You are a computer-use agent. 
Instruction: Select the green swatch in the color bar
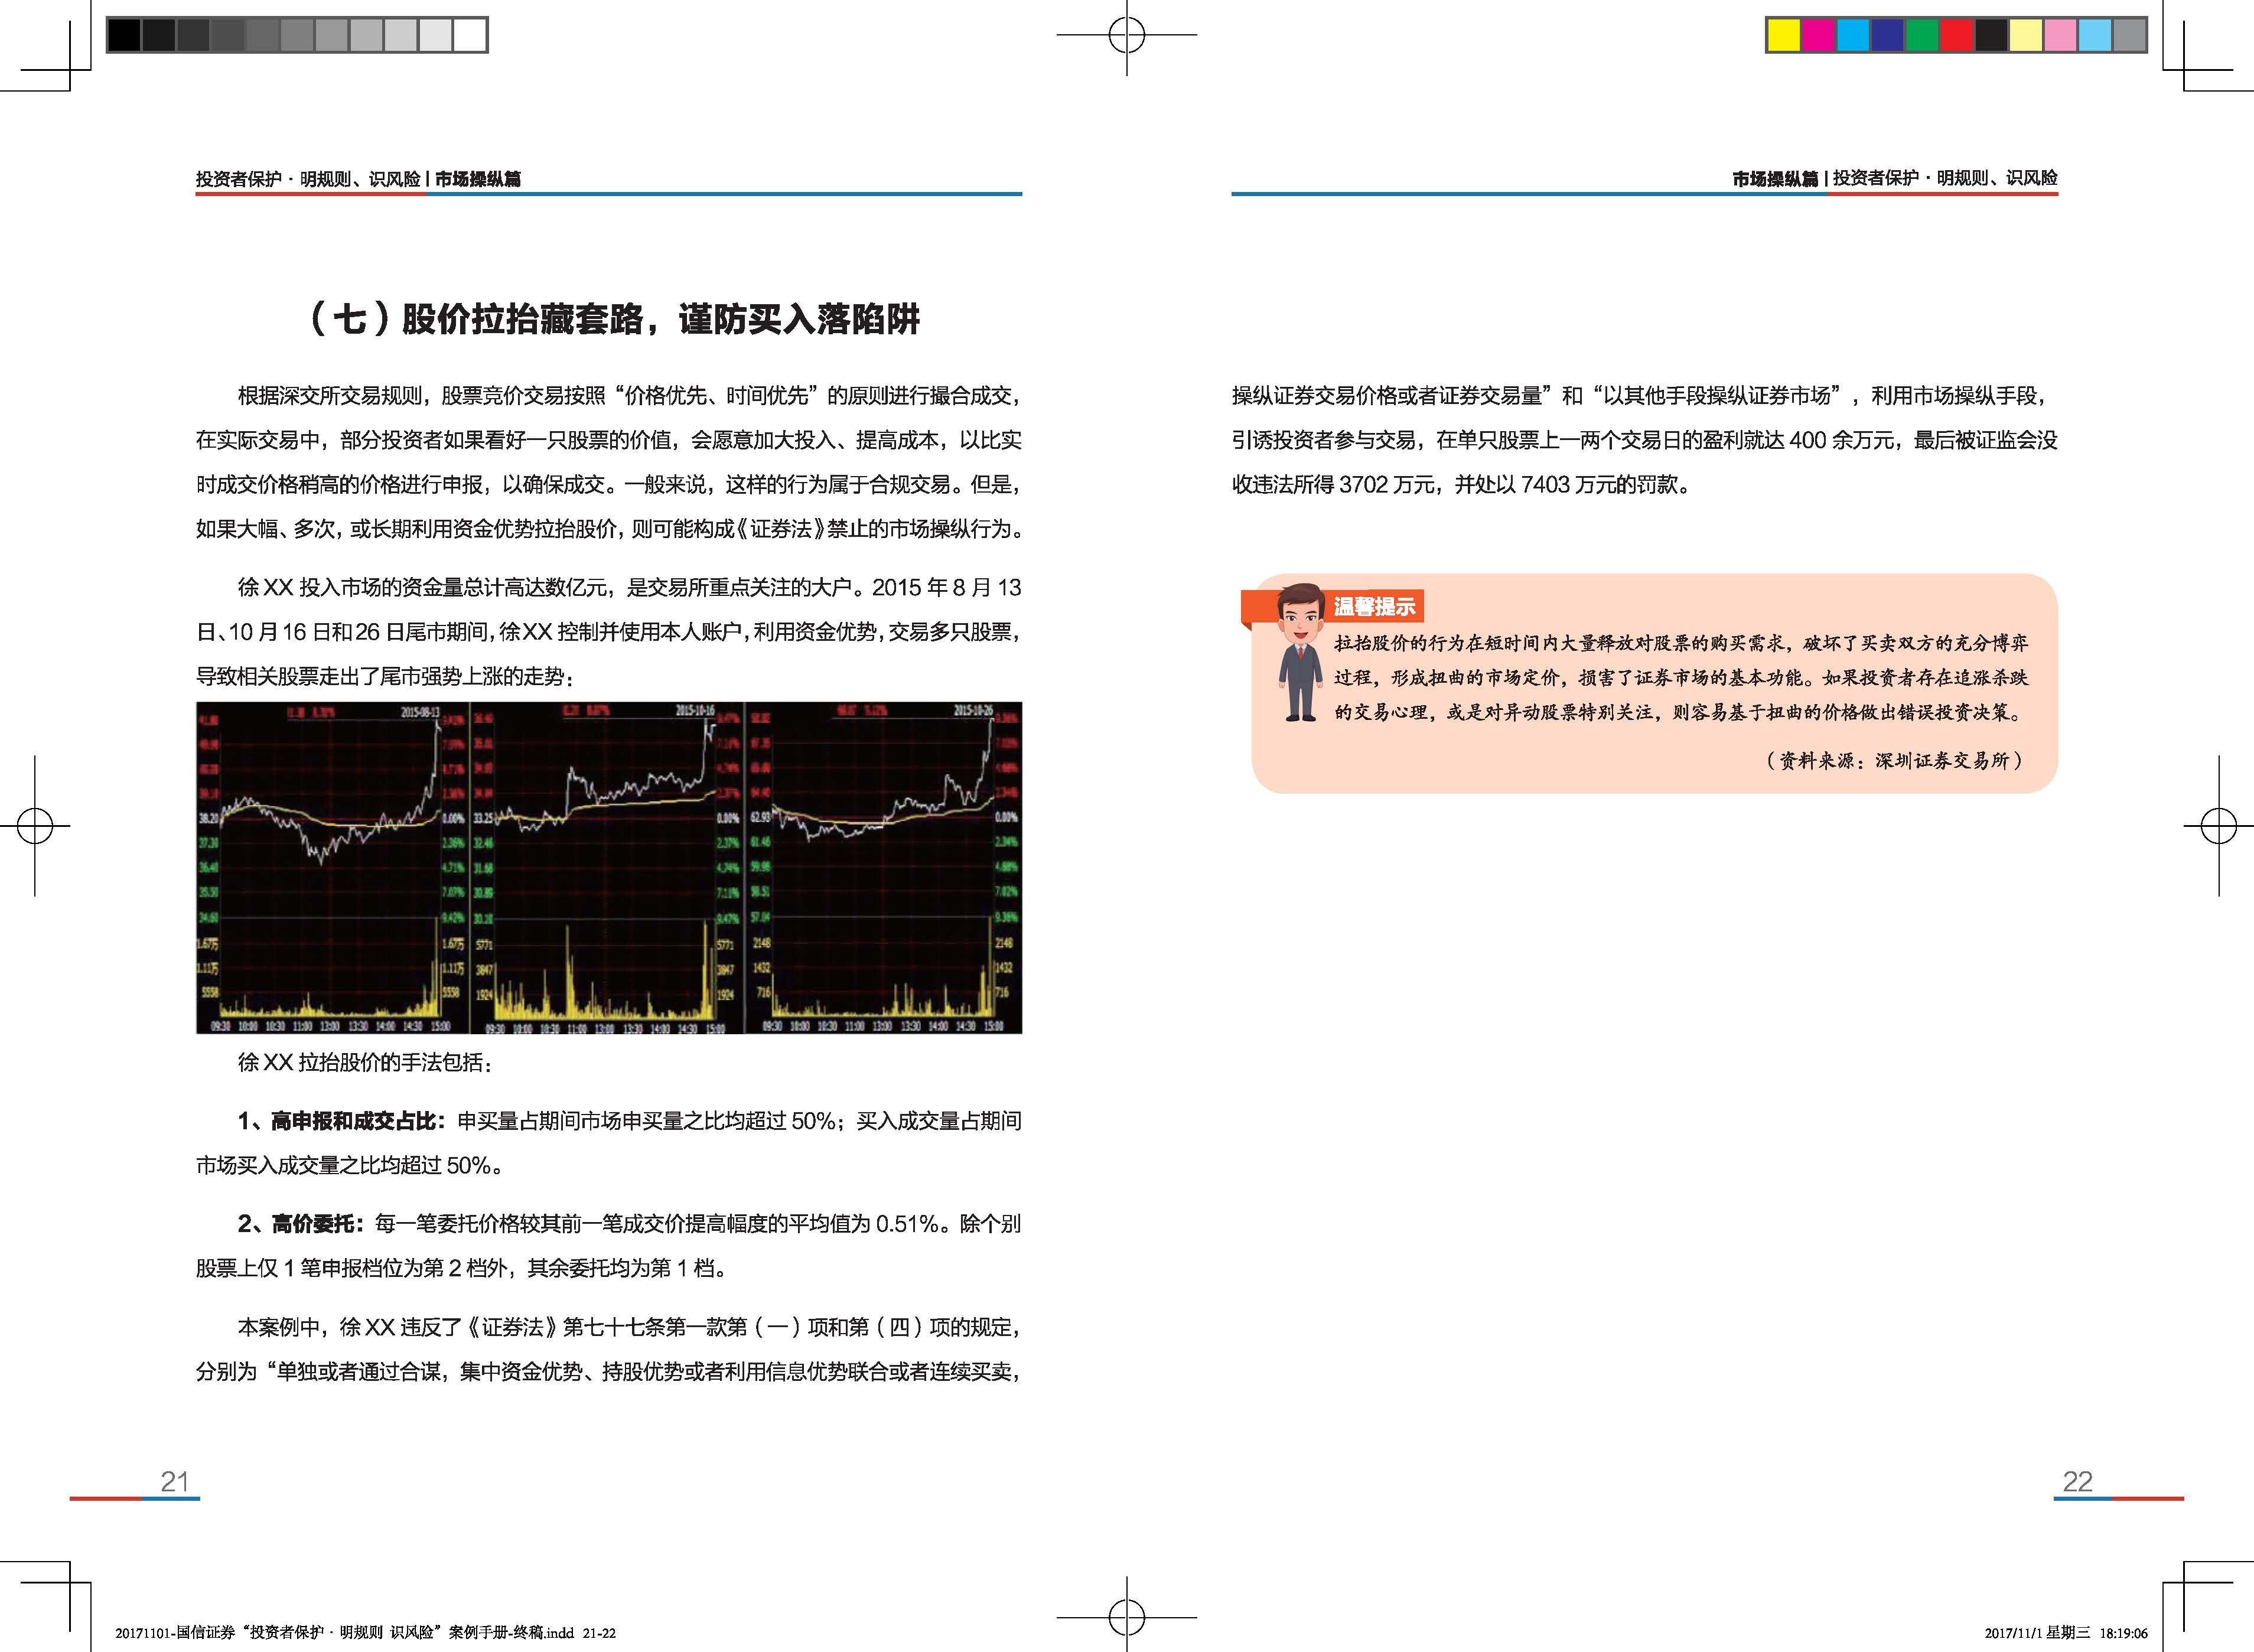(1922, 35)
